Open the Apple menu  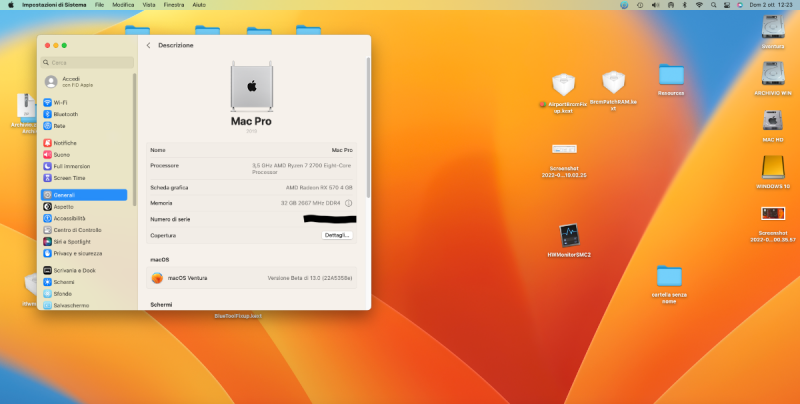(11, 5)
